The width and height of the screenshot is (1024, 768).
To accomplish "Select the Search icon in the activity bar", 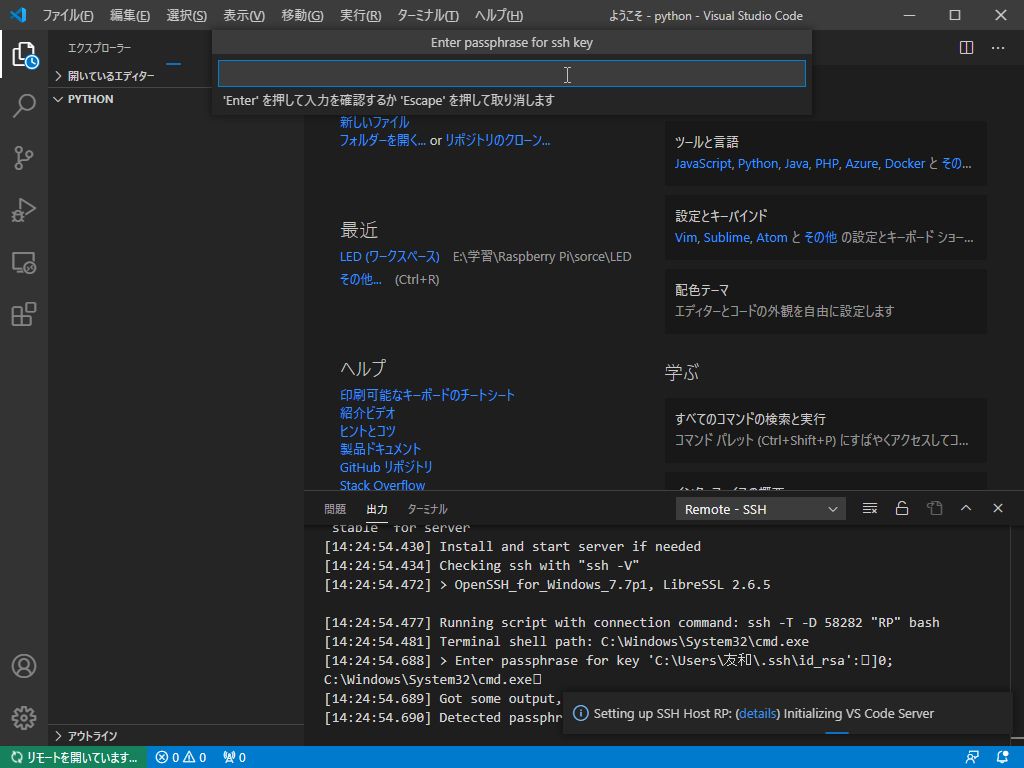I will (x=24, y=105).
